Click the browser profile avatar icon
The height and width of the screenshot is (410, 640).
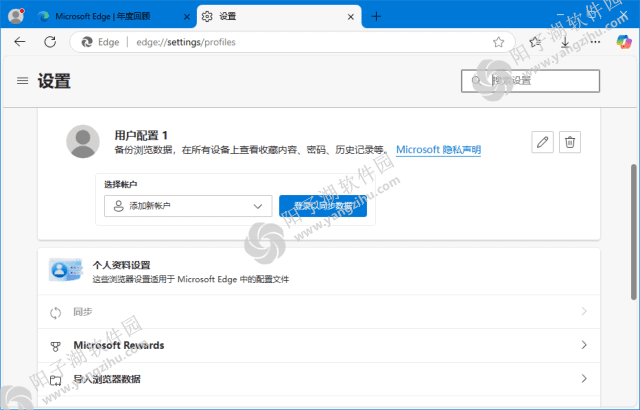point(16,16)
